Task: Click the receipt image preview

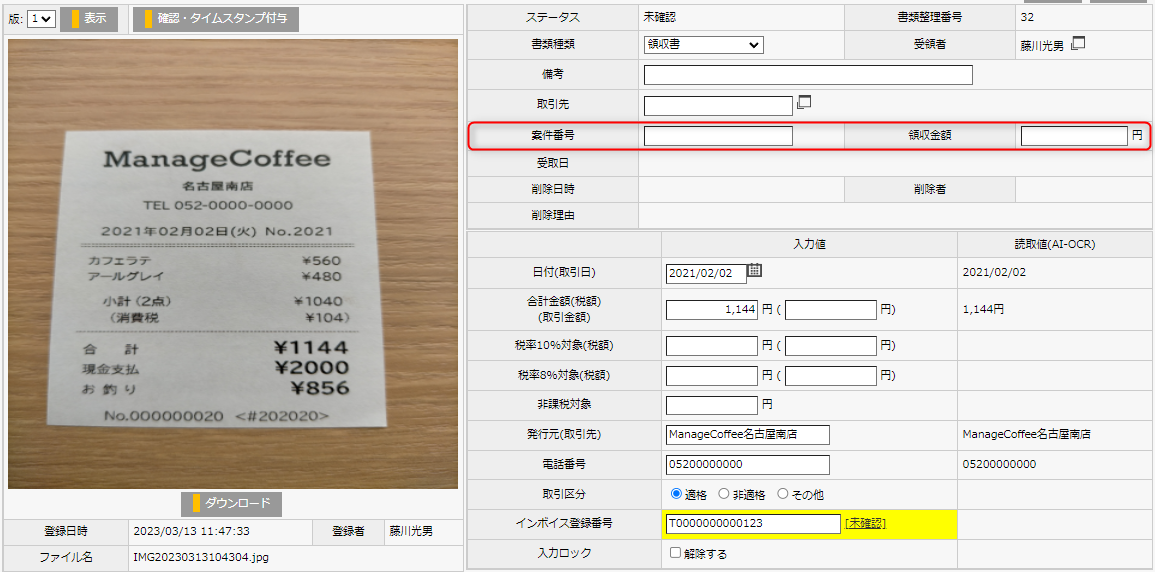Action: 233,264
